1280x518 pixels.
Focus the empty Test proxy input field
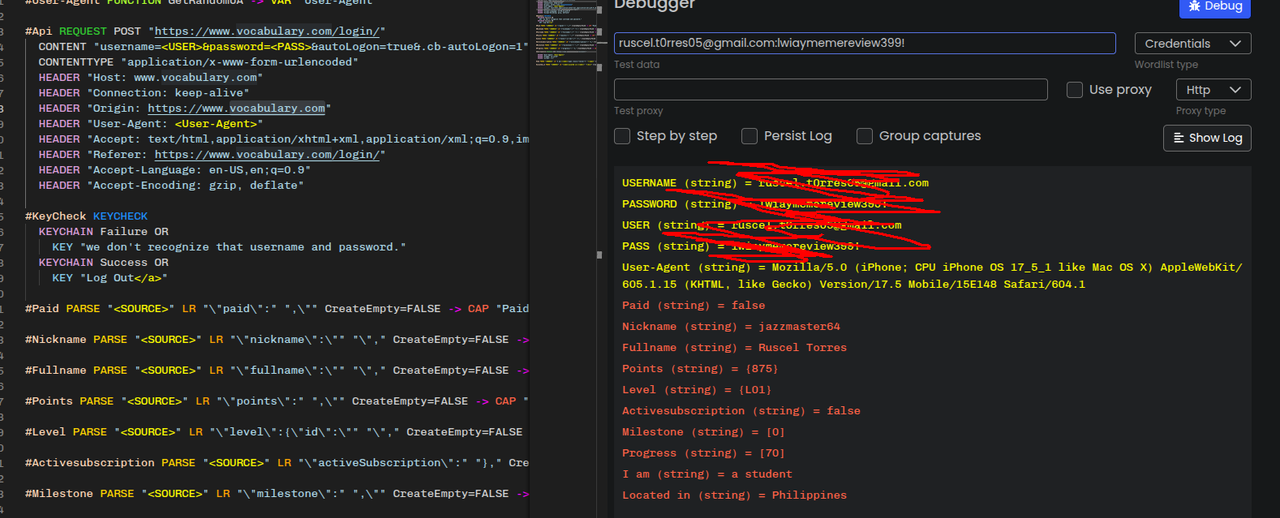point(831,90)
